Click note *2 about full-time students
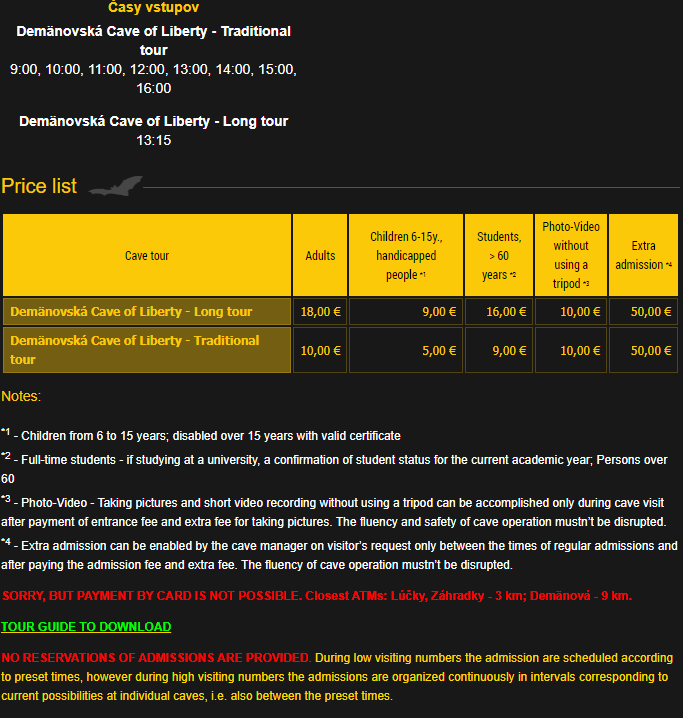This screenshot has height=718, width=683. [334, 468]
